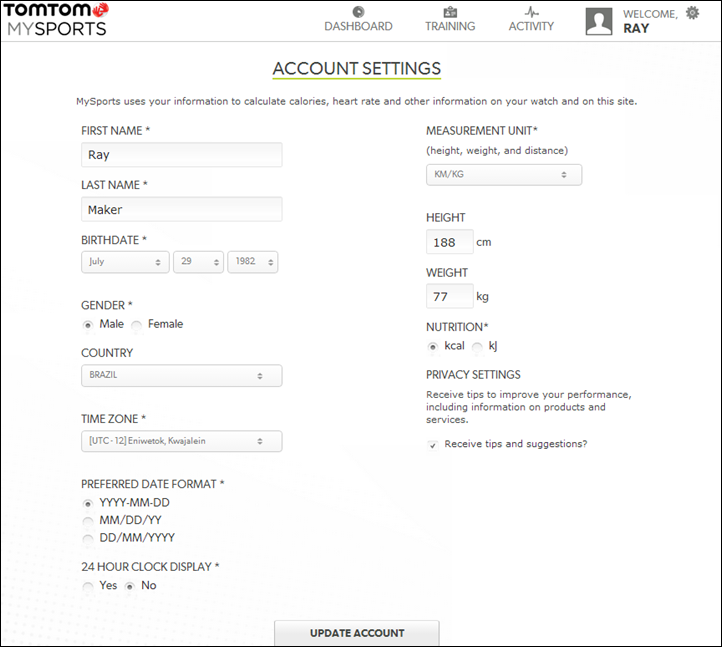Select the Male gender option

[87, 325]
